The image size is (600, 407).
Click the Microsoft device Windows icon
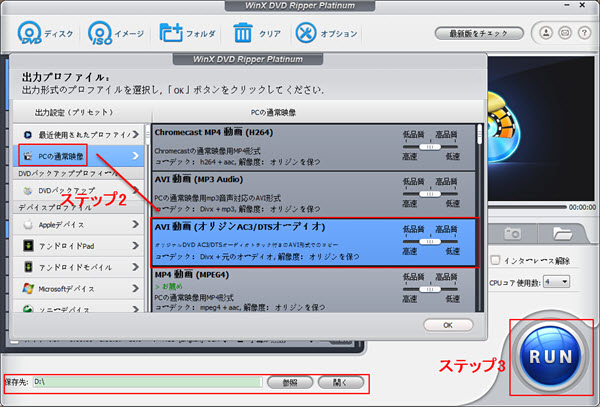coord(28,288)
